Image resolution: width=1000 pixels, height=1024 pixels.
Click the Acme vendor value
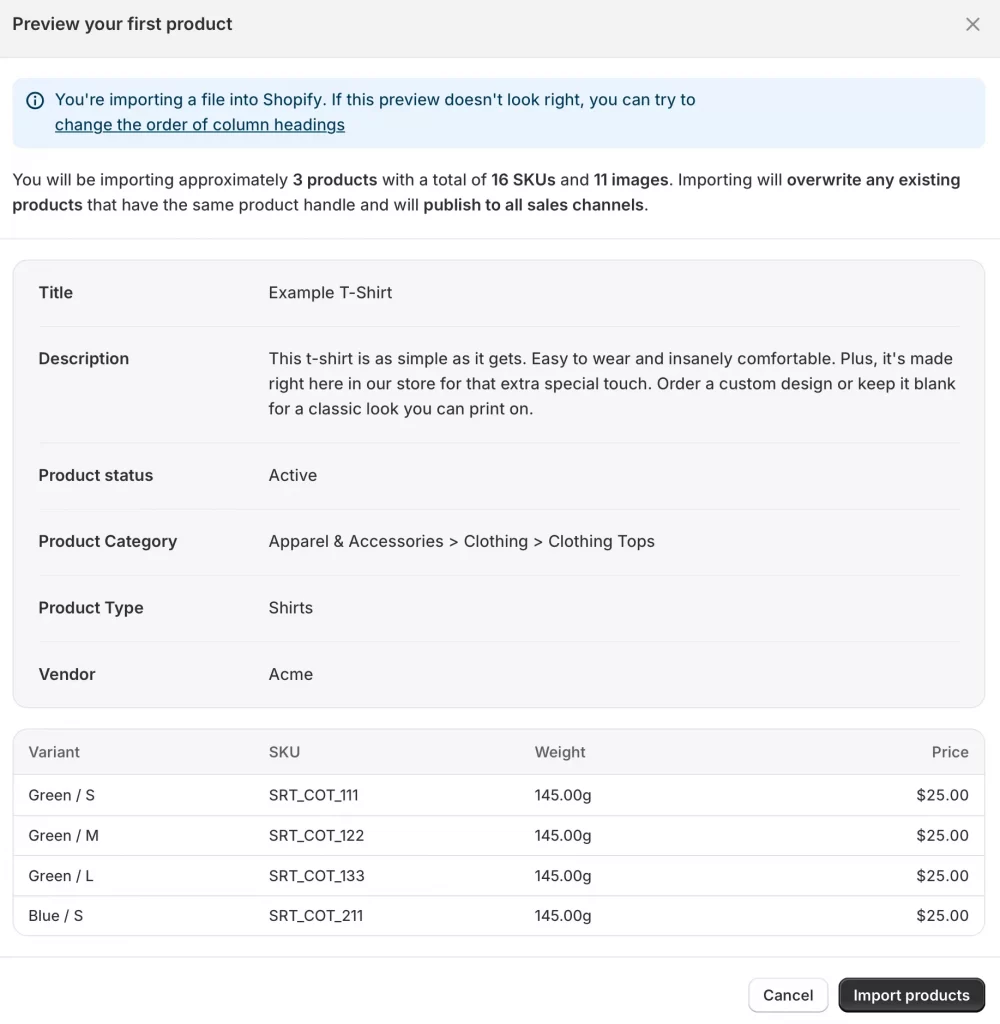[x=290, y=674]
